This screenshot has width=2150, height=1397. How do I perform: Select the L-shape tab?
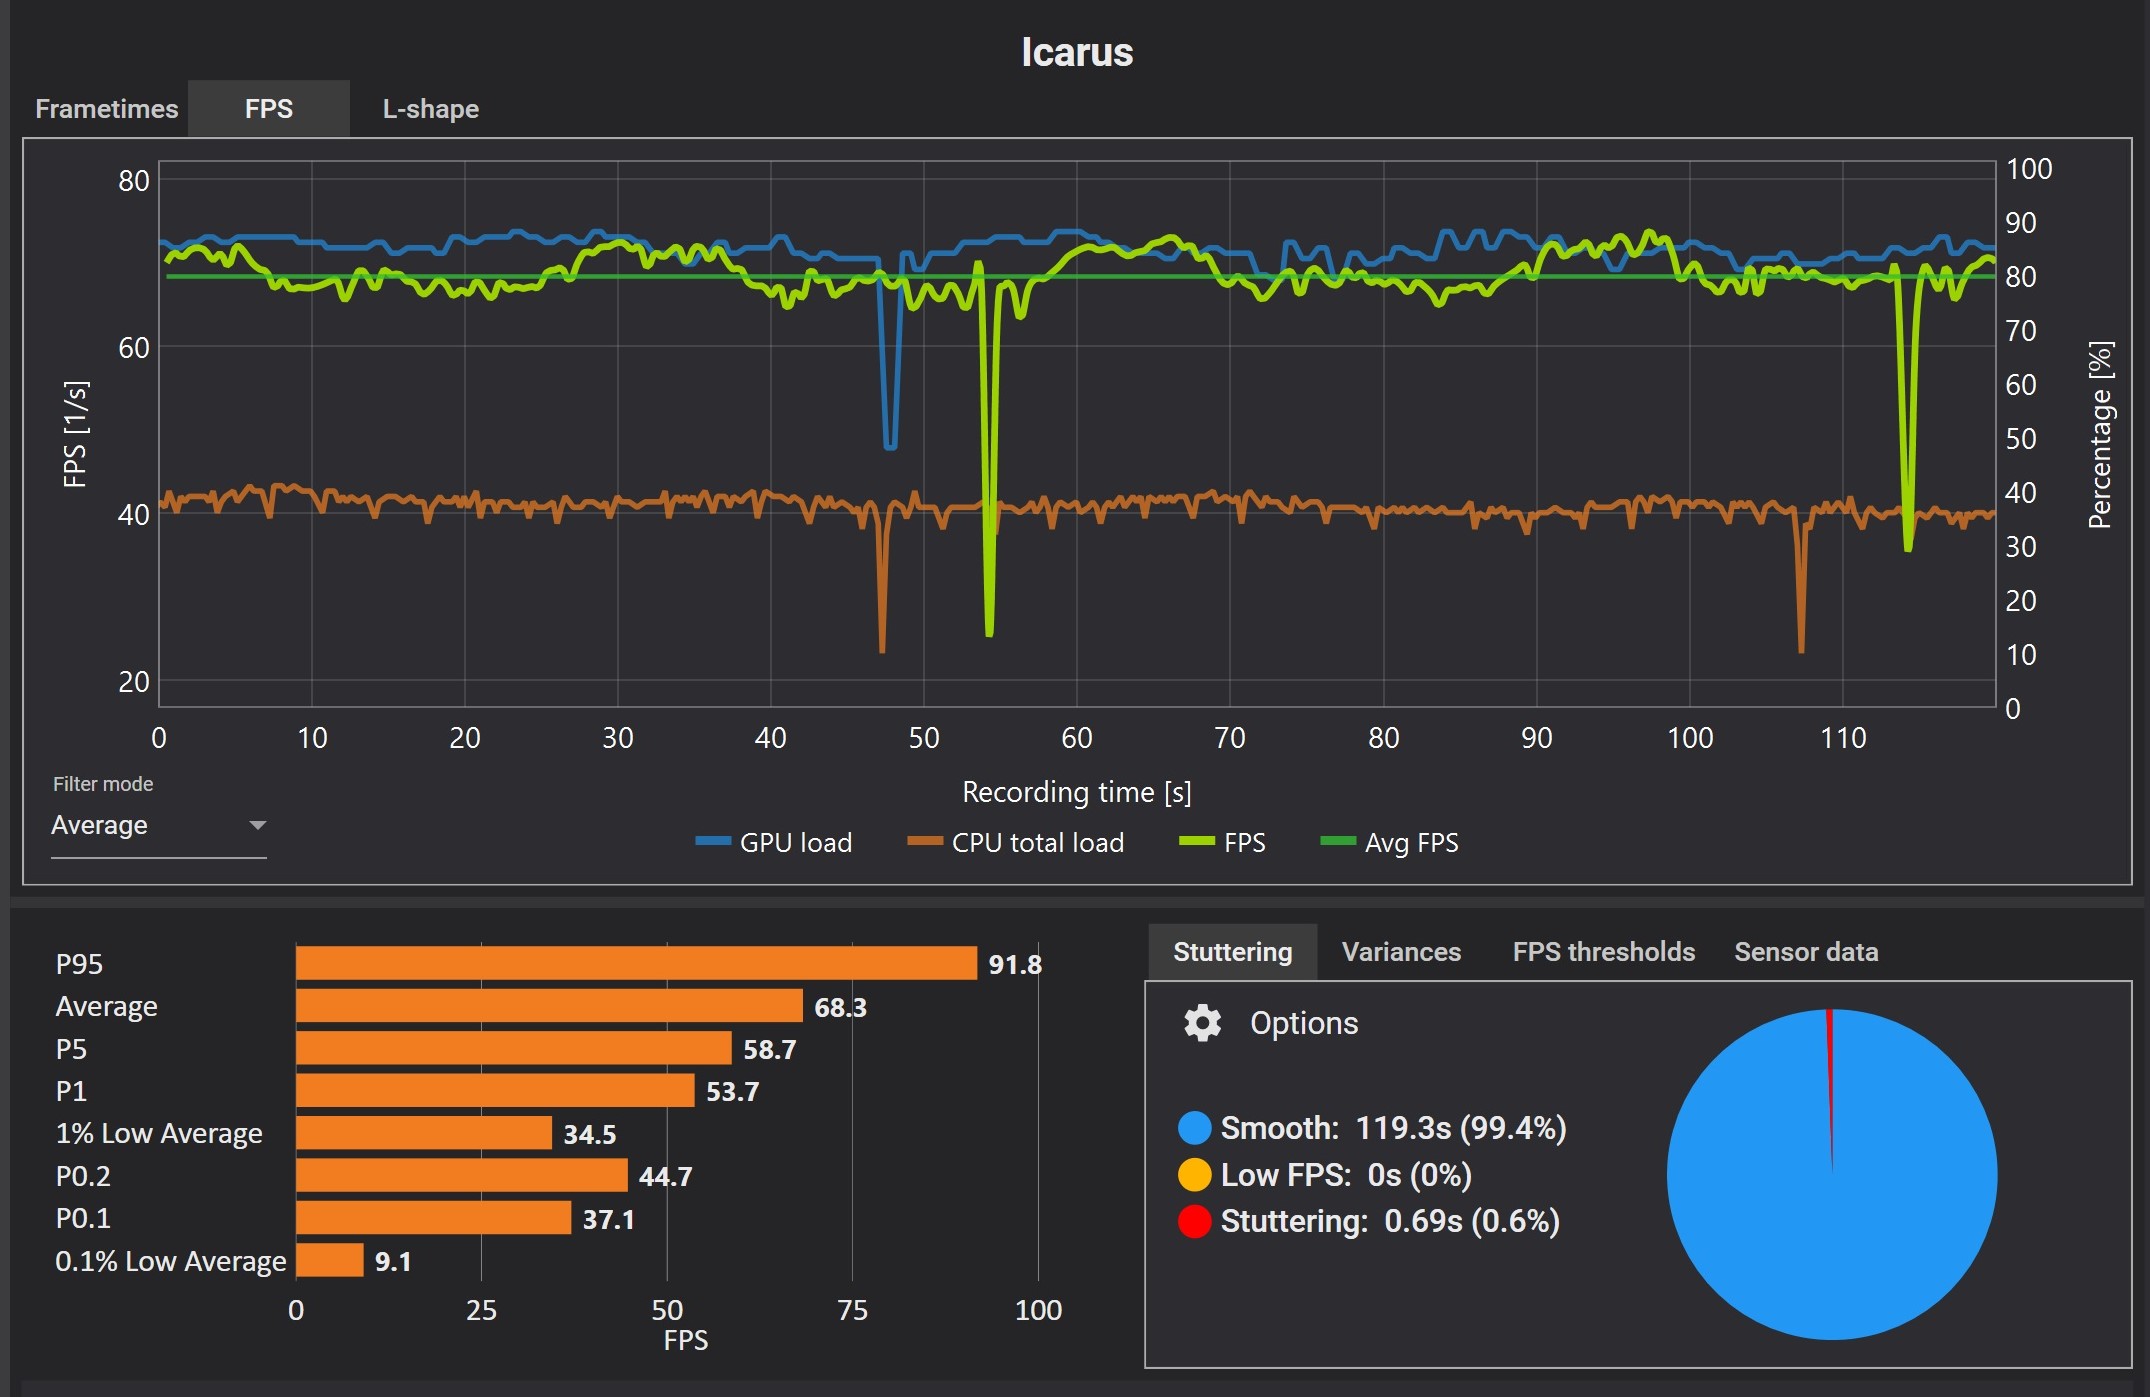pyautogui.click(x=430, y=109)
